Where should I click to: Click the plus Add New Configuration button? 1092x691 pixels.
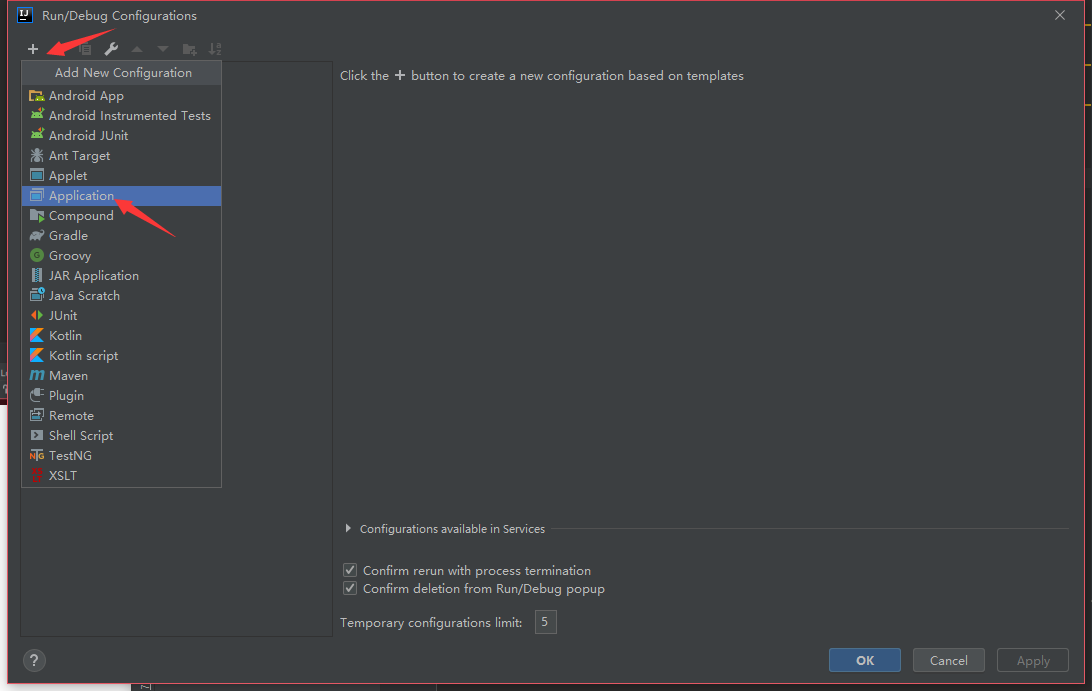[x=33, y=49]
